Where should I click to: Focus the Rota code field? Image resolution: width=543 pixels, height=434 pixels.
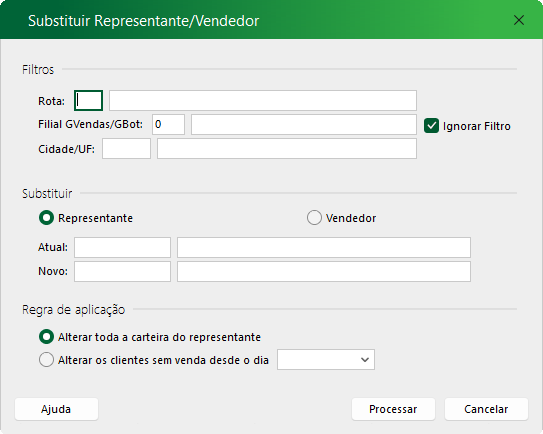click(89, 100)
